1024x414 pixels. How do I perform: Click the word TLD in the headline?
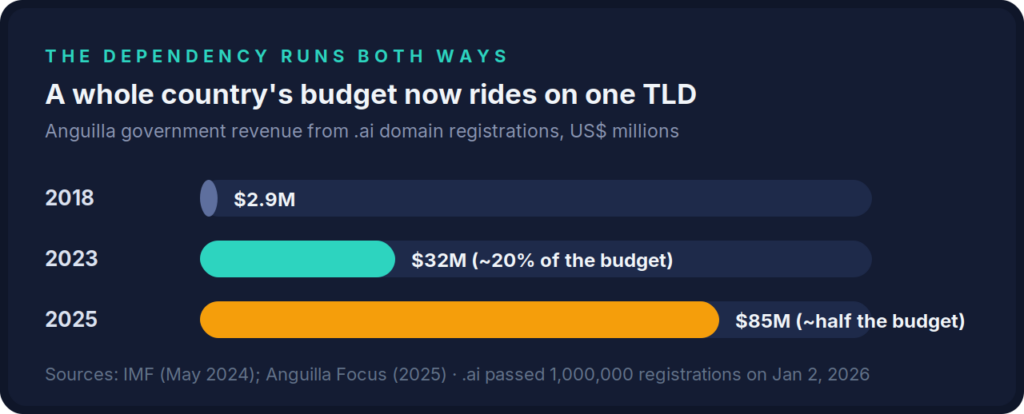tap(667, 95)
